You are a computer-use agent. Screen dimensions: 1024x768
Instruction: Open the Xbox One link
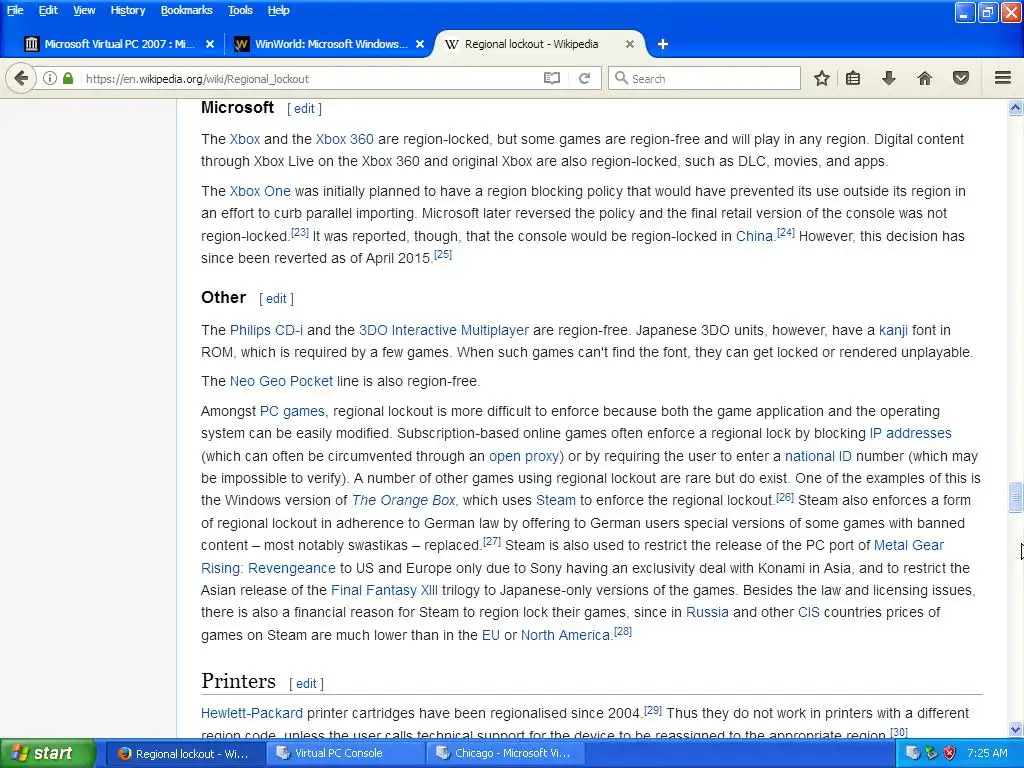(x=260, y=191)
